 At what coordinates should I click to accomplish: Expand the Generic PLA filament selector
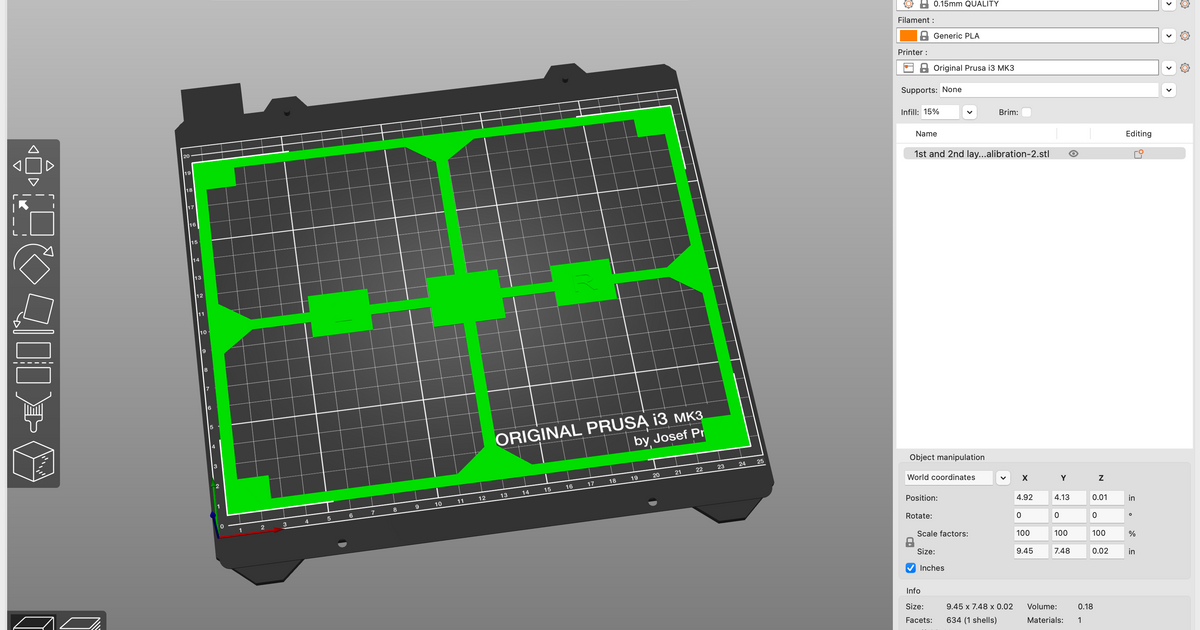(1168, 35)
